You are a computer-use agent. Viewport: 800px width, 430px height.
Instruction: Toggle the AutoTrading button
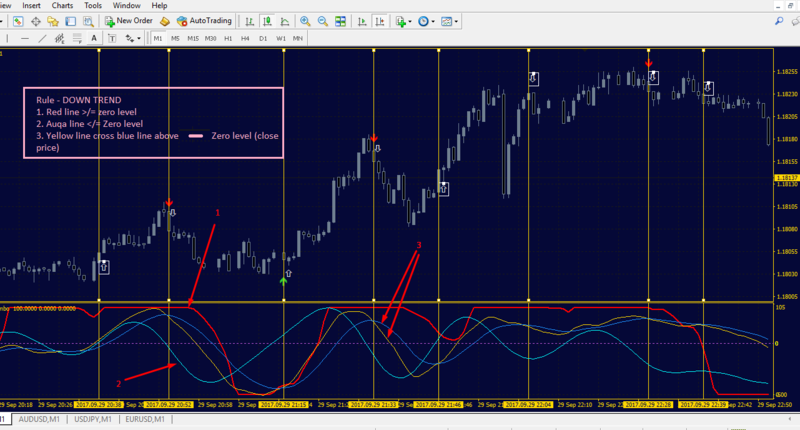204,21
